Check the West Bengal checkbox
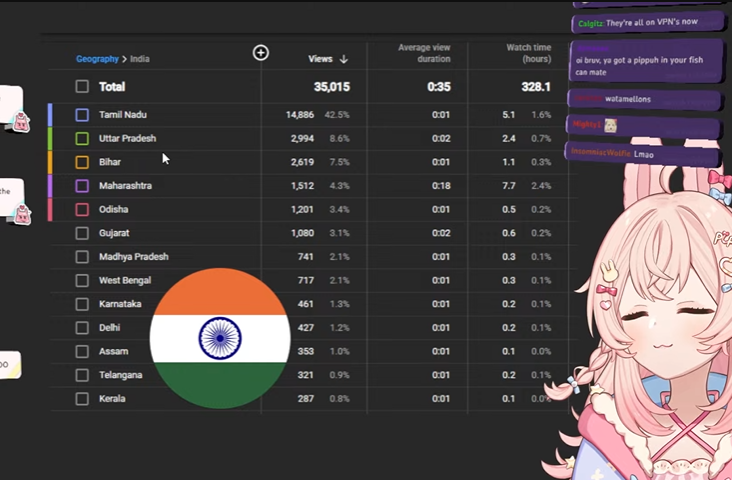Viewport: 732px width, 480px height. pyautogui.click(x=82, y=281)
